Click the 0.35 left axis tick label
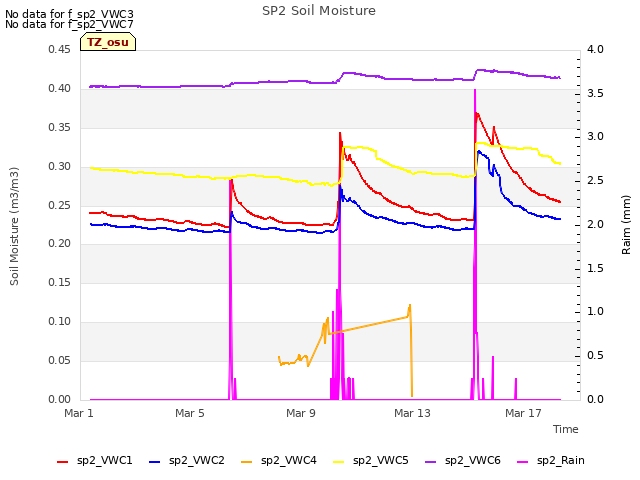The height and width of the screenshot is (480, 640). [60, 127]
